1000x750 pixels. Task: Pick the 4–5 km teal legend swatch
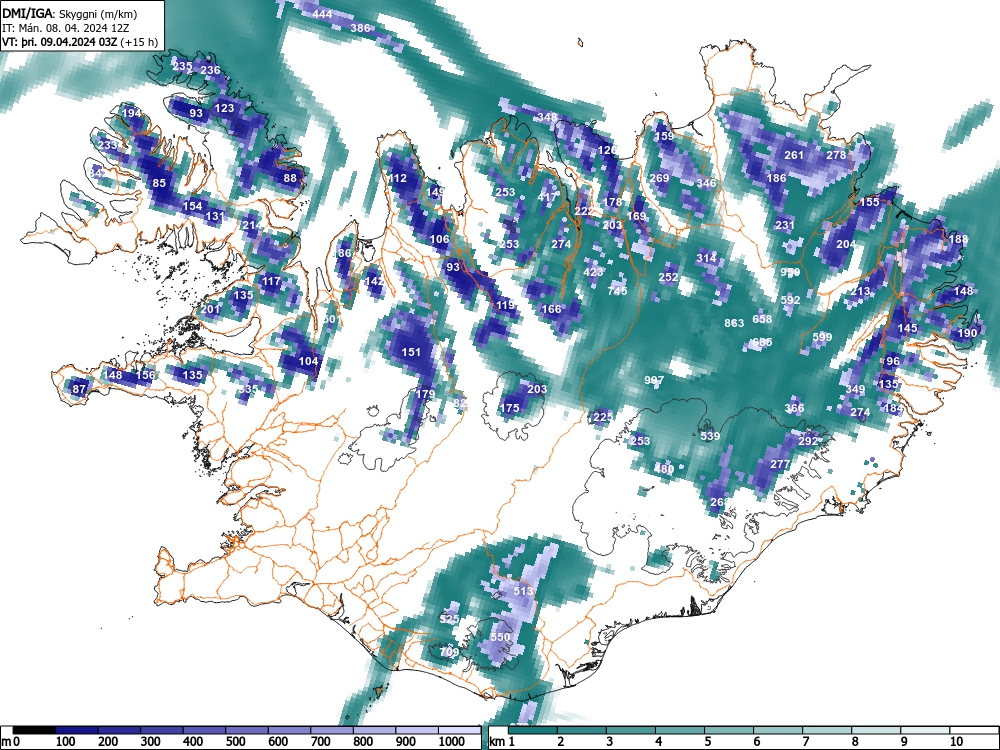tap(680, 730)
